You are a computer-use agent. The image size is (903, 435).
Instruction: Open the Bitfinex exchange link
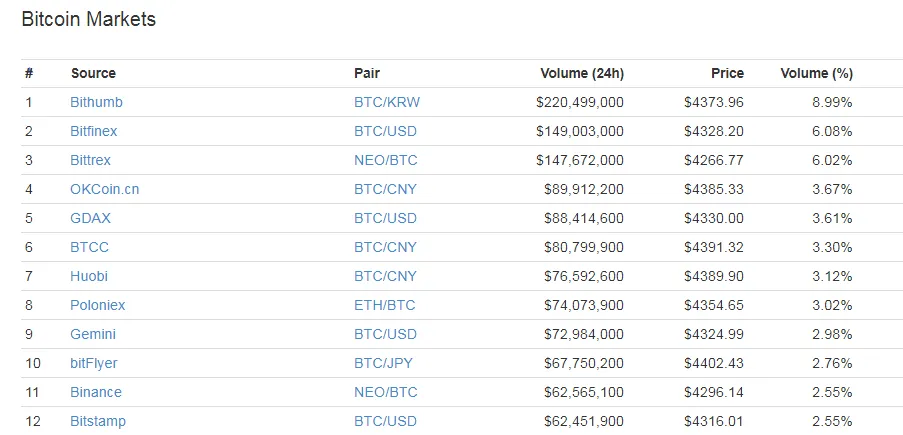point(93,131)
